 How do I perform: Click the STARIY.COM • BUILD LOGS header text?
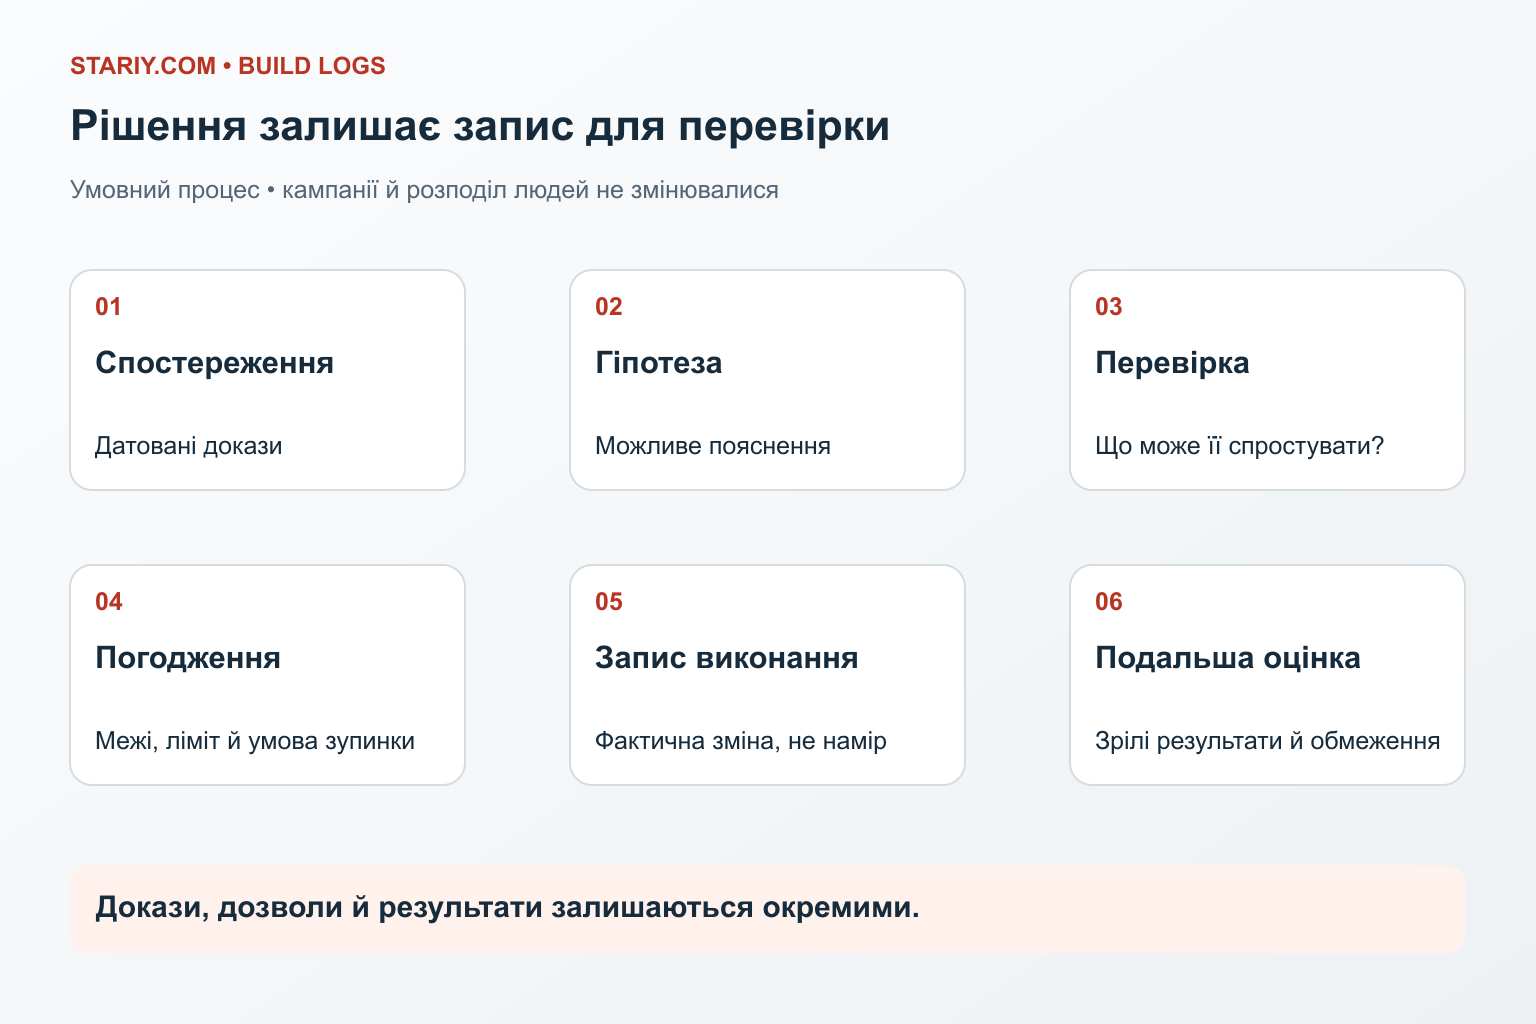tap(228, 66)
